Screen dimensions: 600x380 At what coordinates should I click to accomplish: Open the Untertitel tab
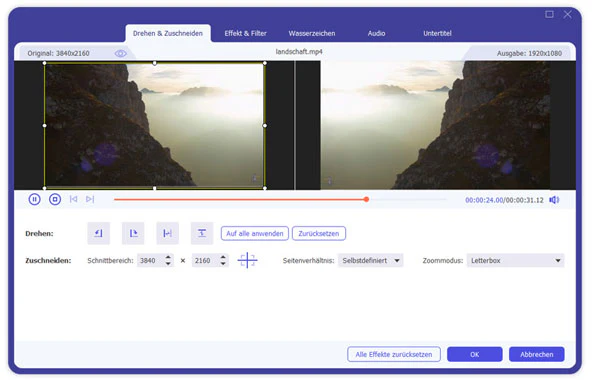click(437, 33)
